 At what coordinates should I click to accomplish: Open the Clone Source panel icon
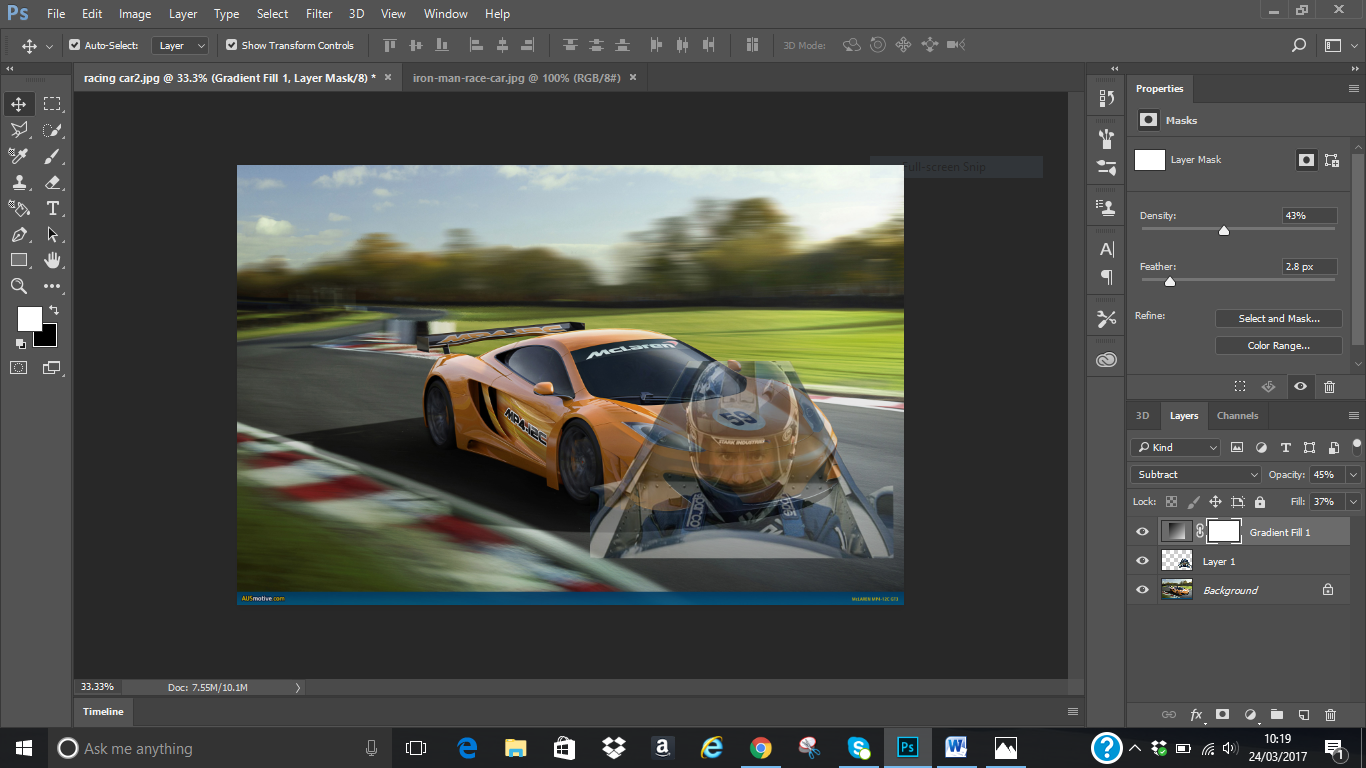pyautogui.click(x=1106, y=208)
